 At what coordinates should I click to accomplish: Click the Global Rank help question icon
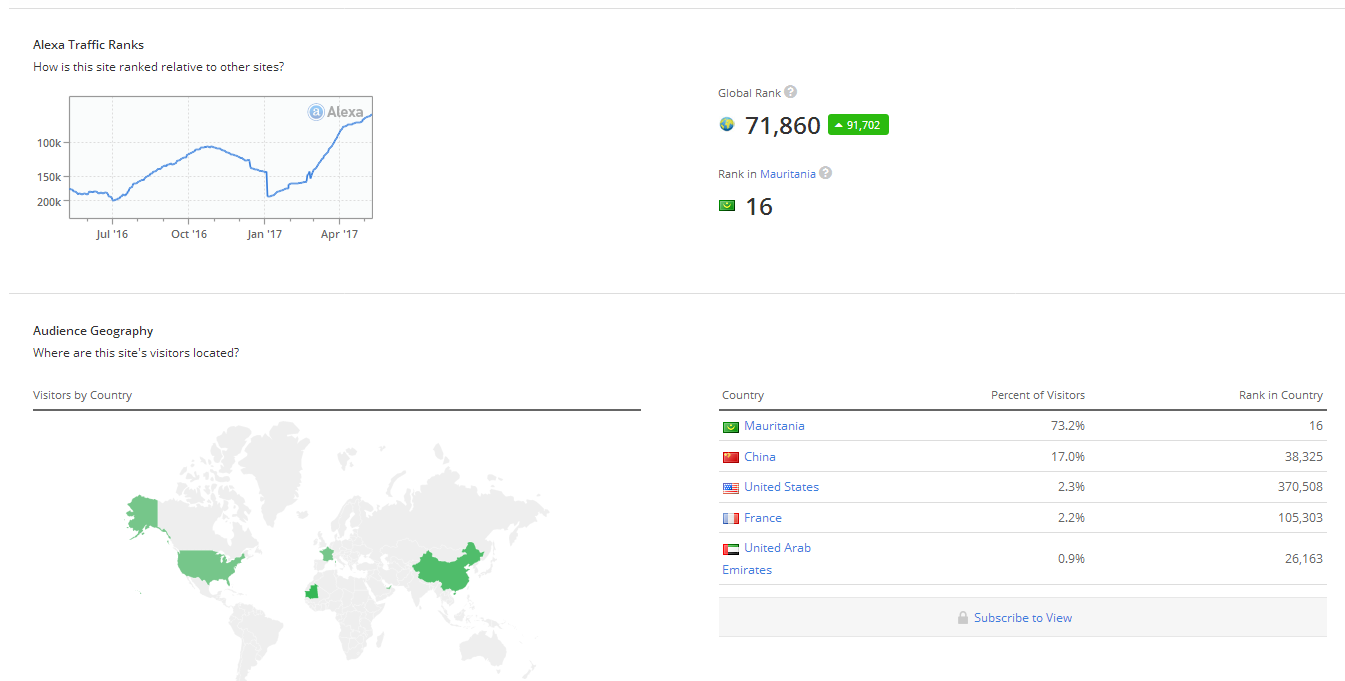tap(790, 92)
